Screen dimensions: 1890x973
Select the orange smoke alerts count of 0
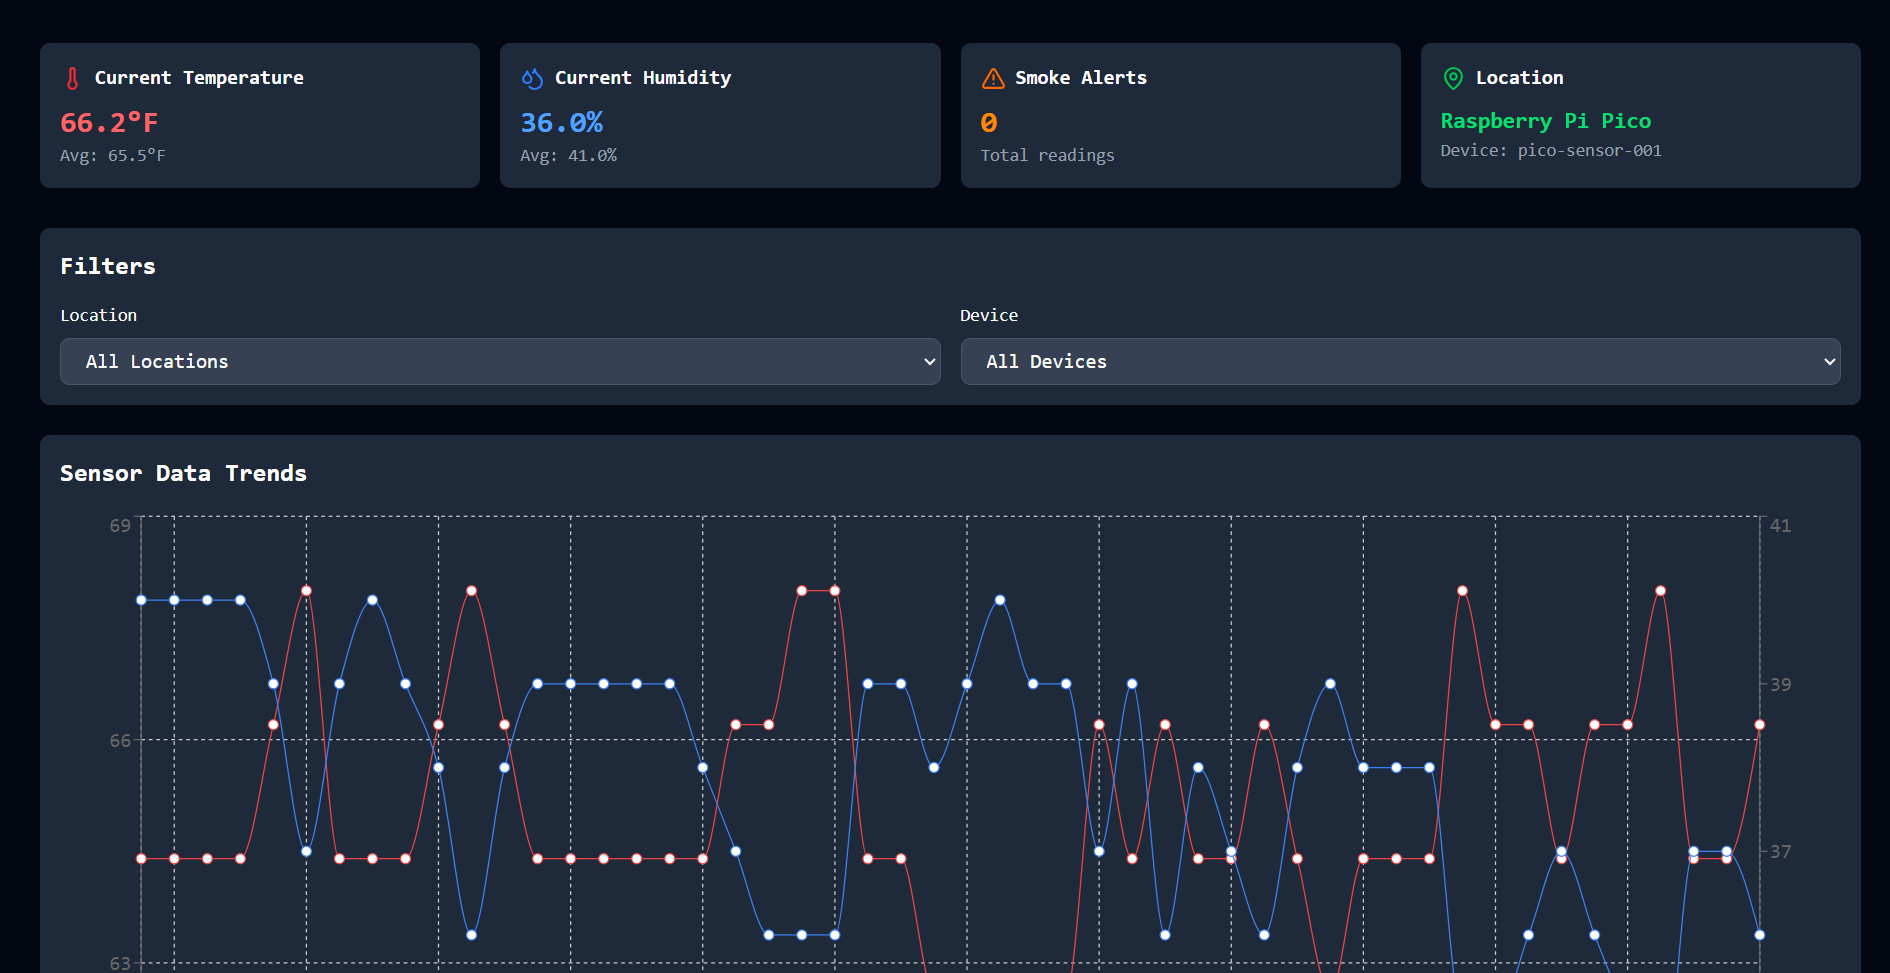click(987, 122)
